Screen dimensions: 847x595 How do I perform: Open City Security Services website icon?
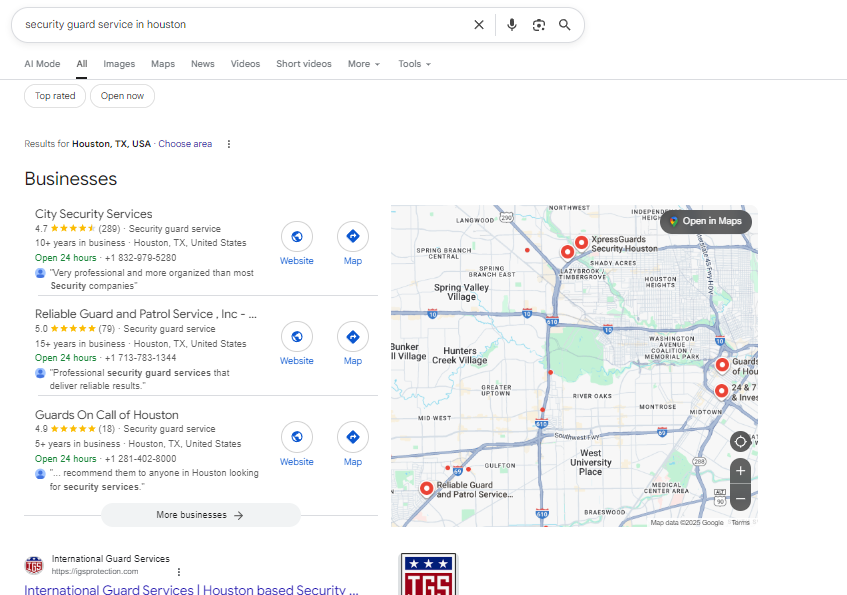[296, 237]
